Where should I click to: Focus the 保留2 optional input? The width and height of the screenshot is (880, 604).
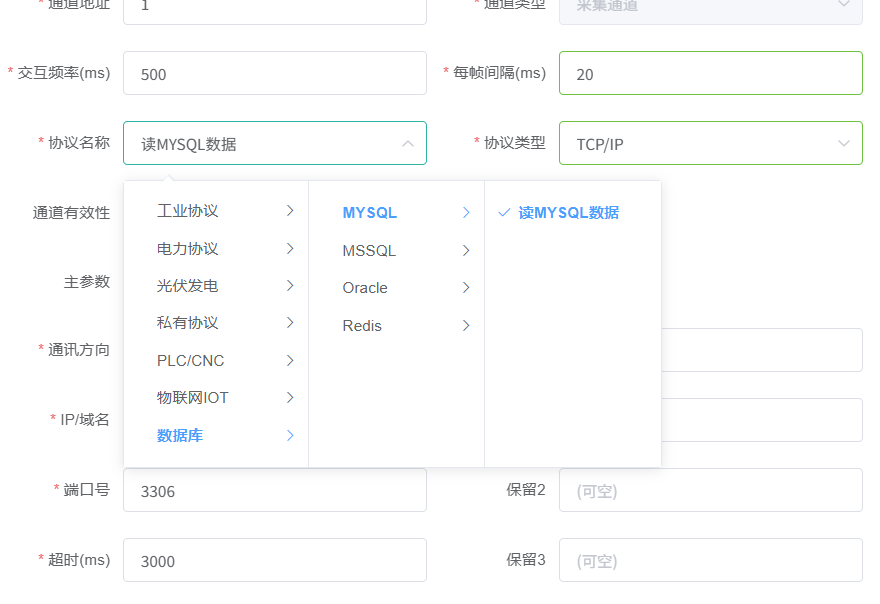click(710, 490)
